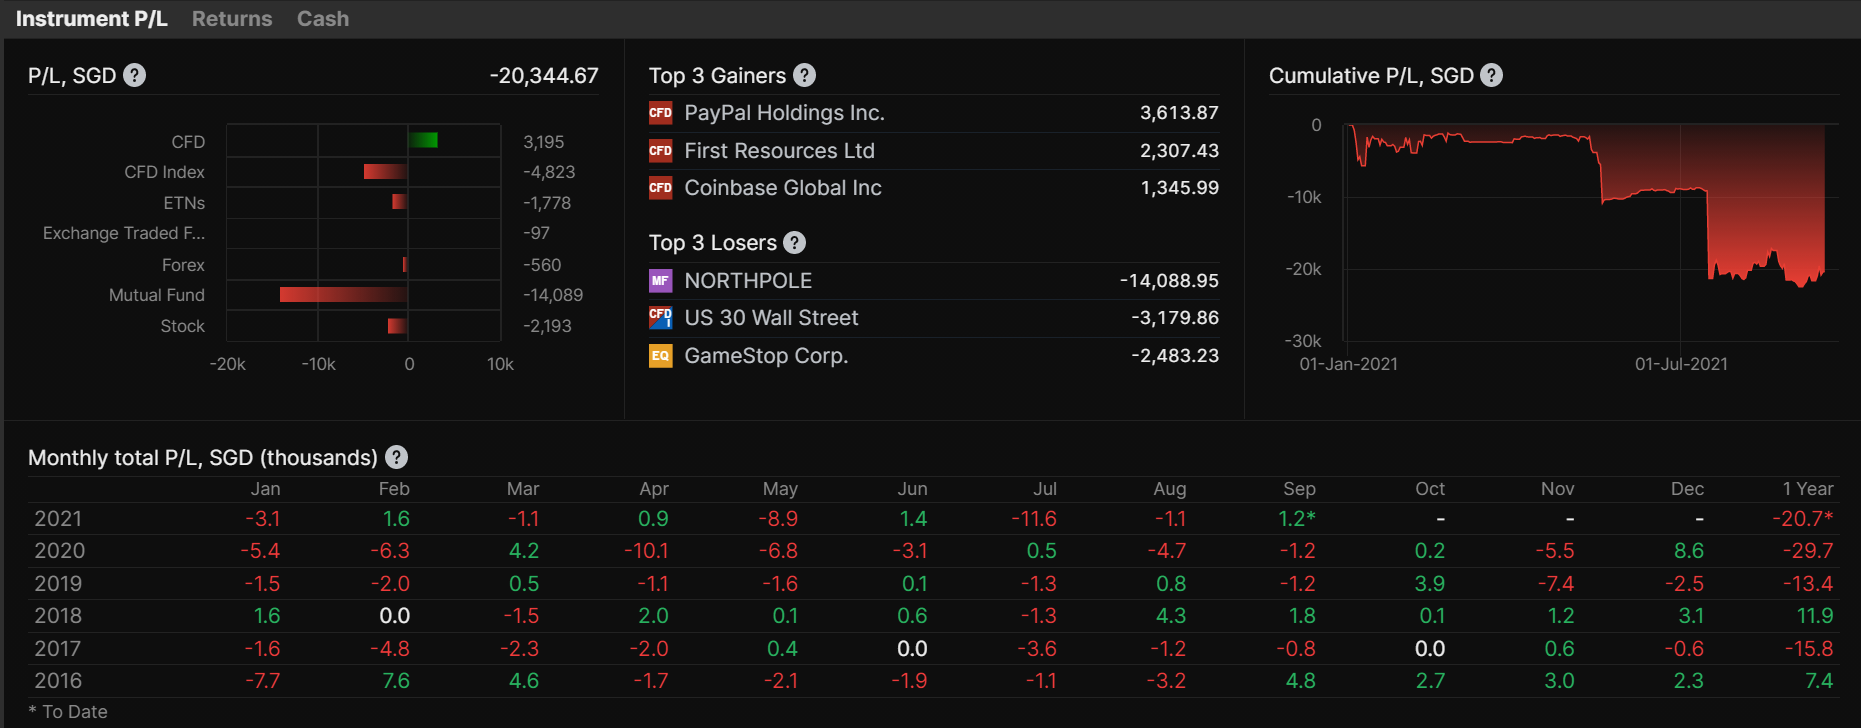Click 2021 September value 1.2*
This screenshot has width=1861, height=728.
coord(1297,519)
